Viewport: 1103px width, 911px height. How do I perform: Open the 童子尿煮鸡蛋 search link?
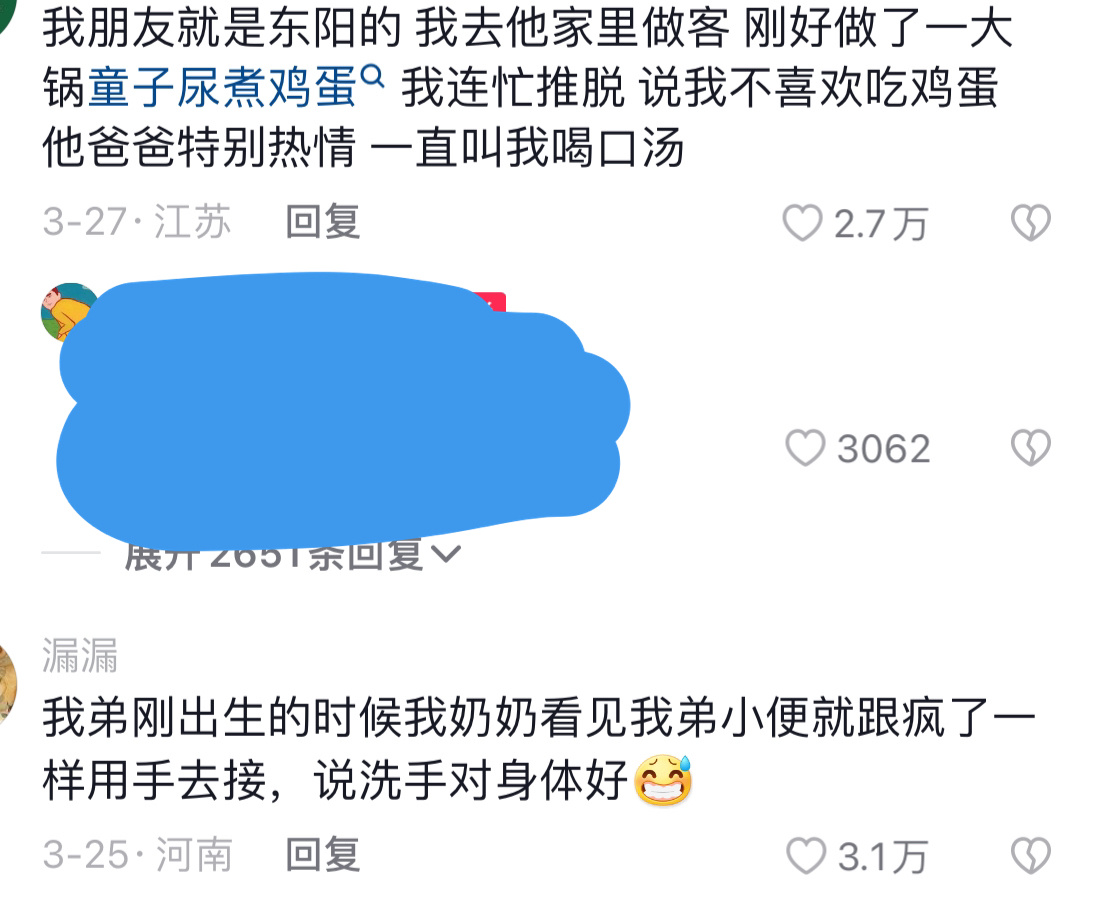pos(223,89)
